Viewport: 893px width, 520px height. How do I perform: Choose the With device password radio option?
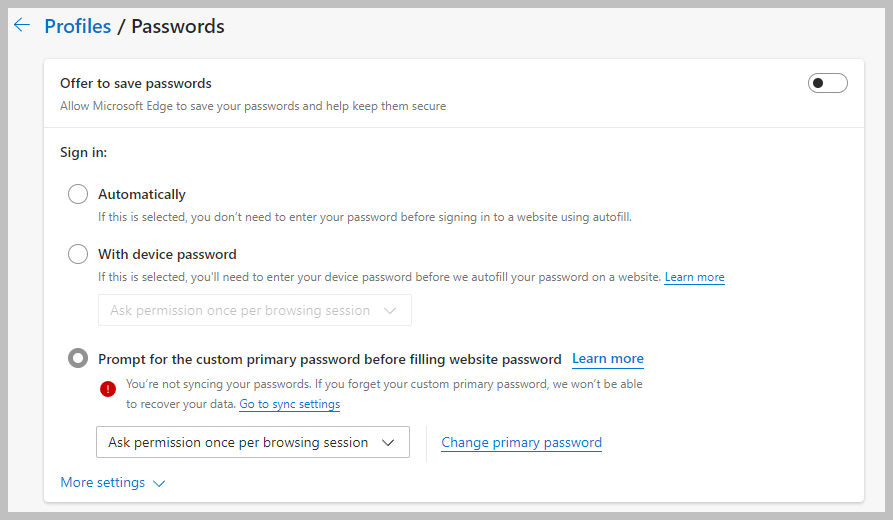[x=78, y=254]
